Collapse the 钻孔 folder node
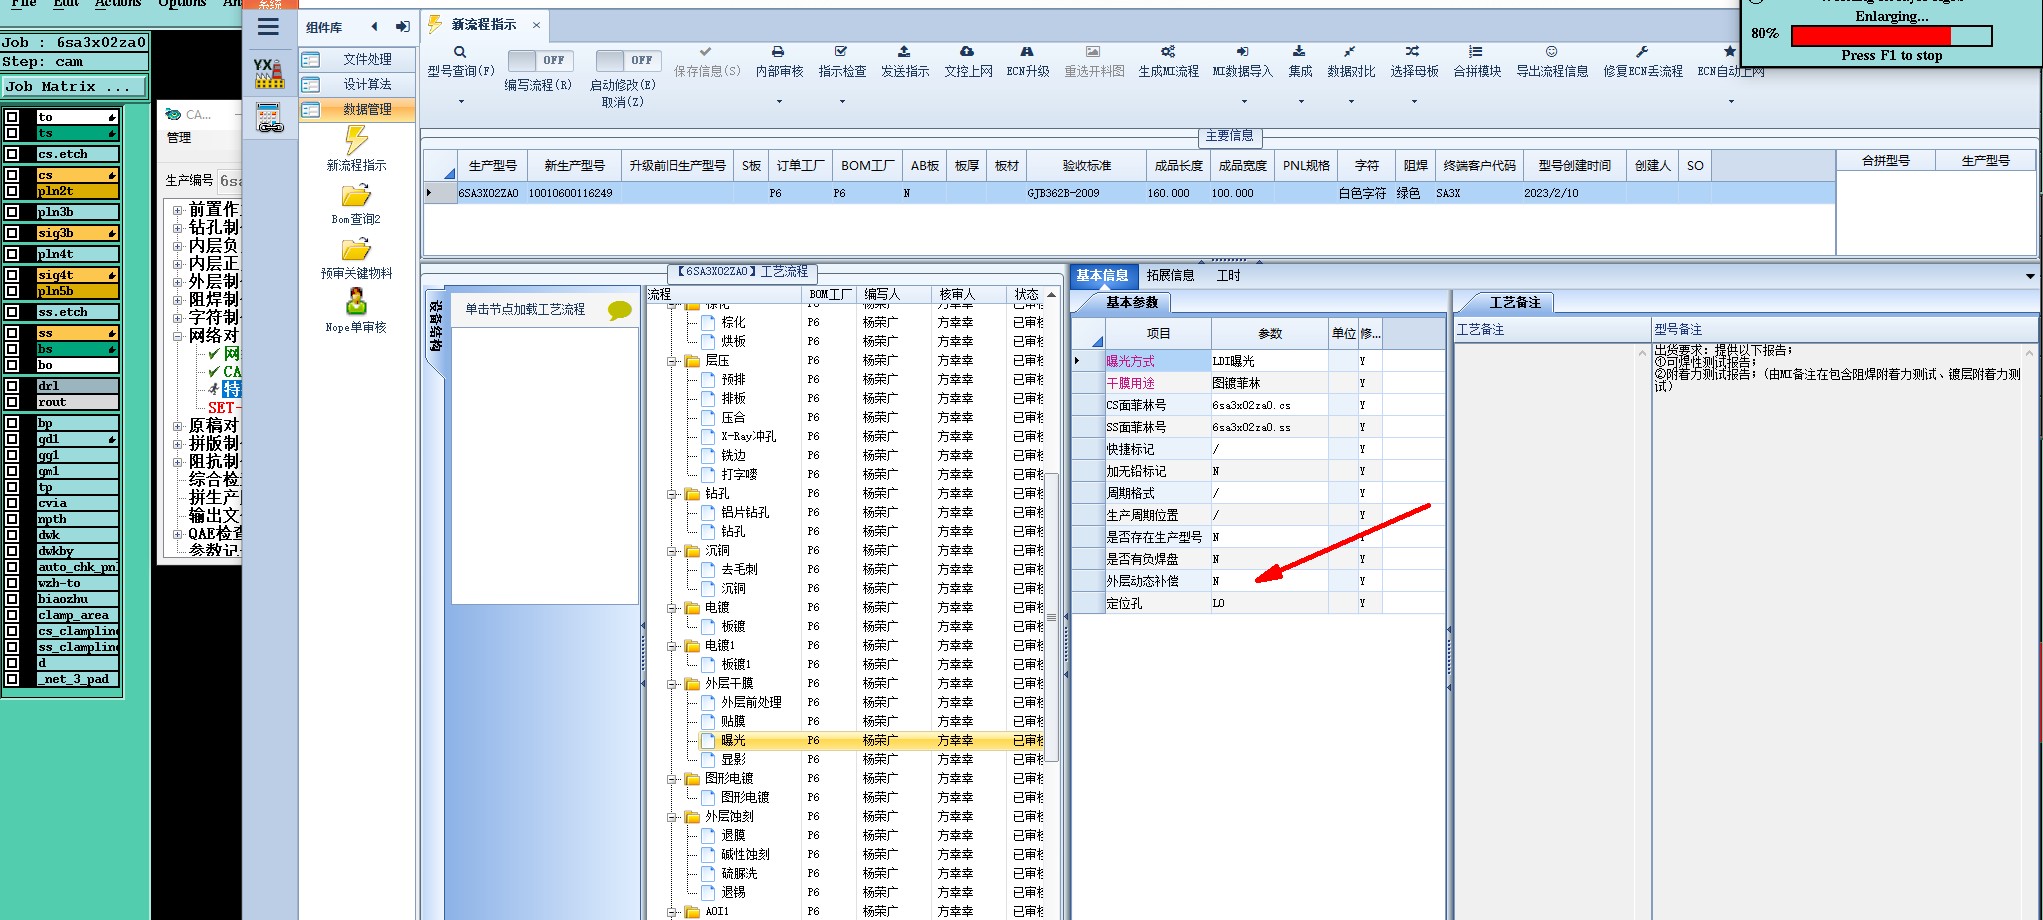The height and width of the screenshot is (920, 2043). tap(673, 494)
